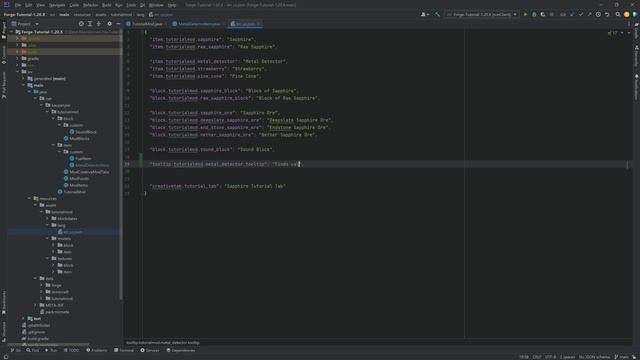The height and width of the screenshot is (360, 640).
Task: Collapse the Forge-Tutorial-1.20.X root node
Action: pos(11,31)
